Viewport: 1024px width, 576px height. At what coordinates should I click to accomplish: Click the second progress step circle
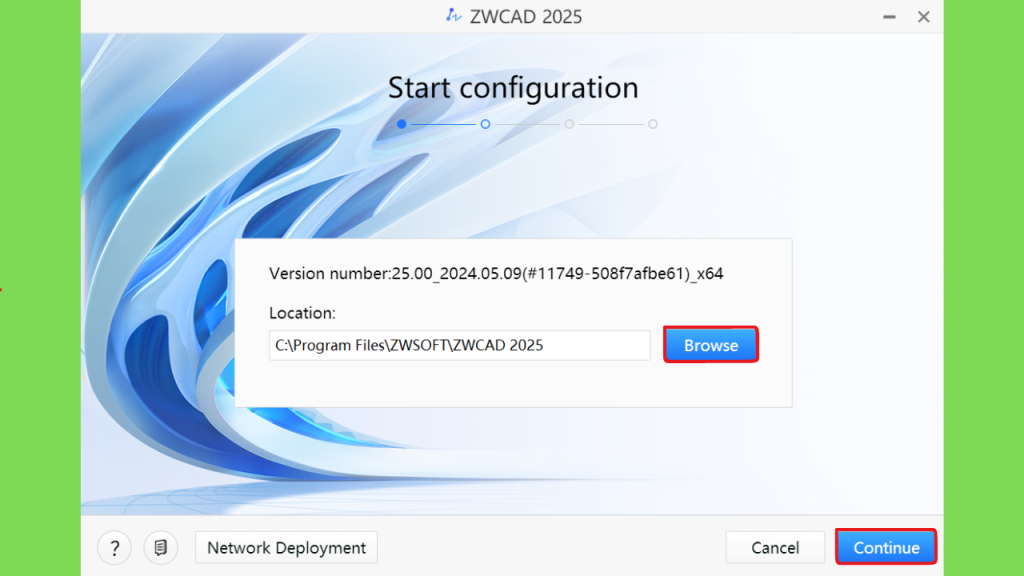(x=485, y=124)
